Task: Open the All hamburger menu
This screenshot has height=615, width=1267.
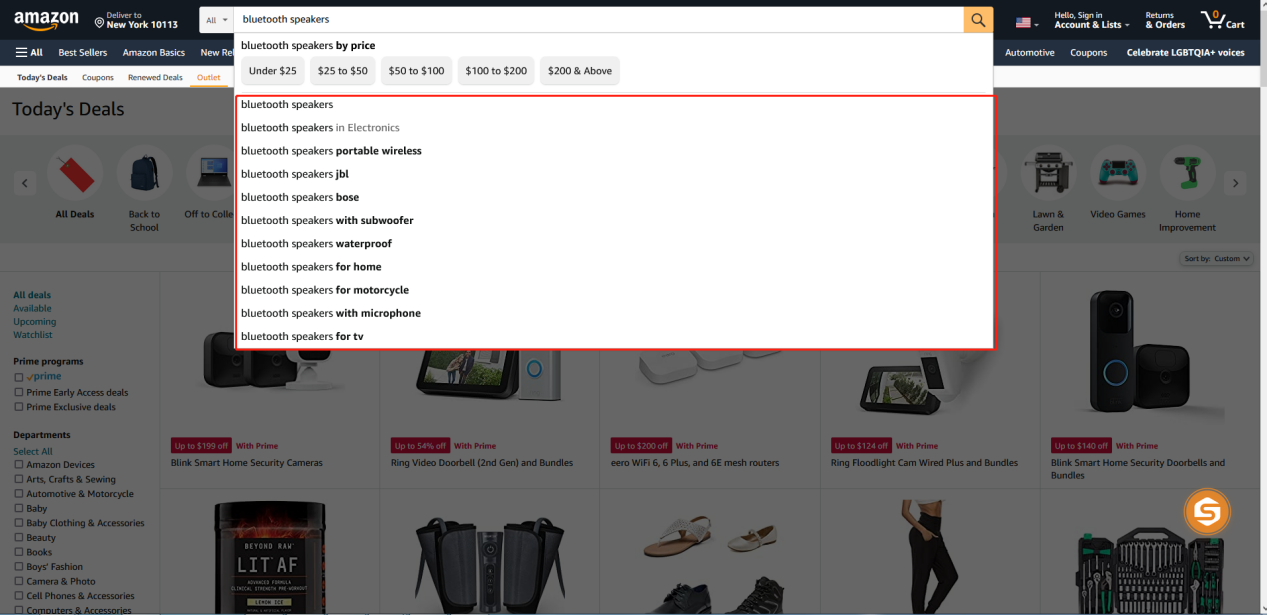Action: [x=29, y=52]
